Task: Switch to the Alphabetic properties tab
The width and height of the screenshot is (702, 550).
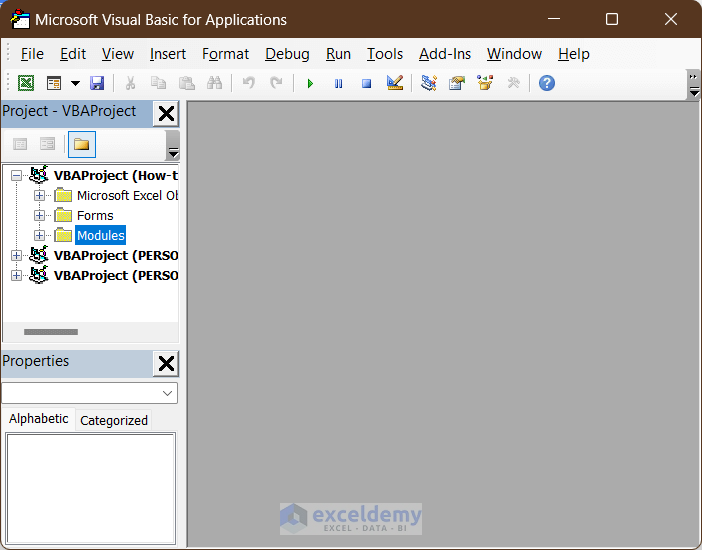Action: (39, 419)
